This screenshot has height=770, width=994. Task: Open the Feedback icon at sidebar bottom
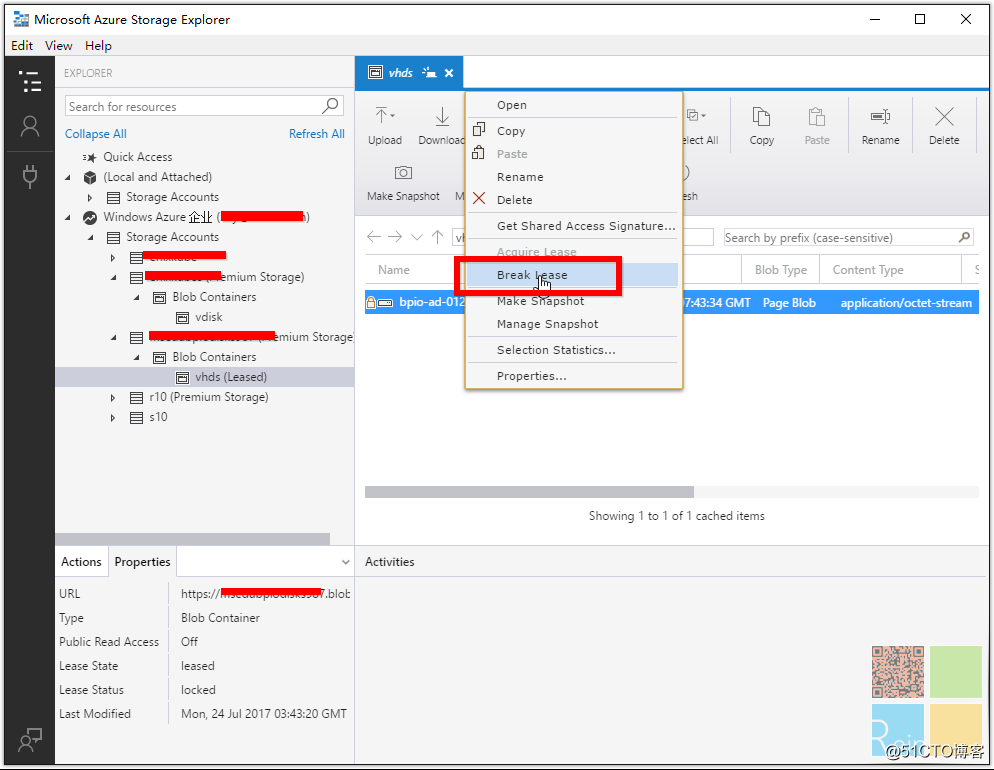pos(30,740)
